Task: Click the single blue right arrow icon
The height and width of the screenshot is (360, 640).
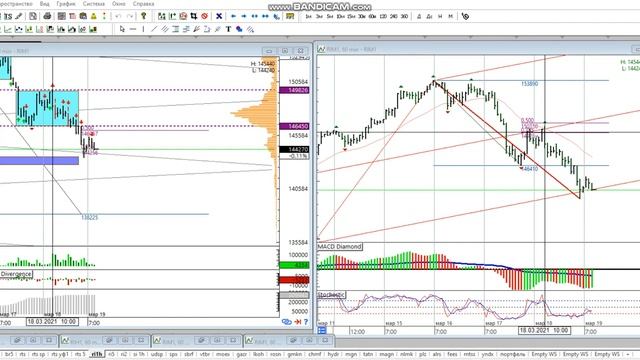Action: 244,16
